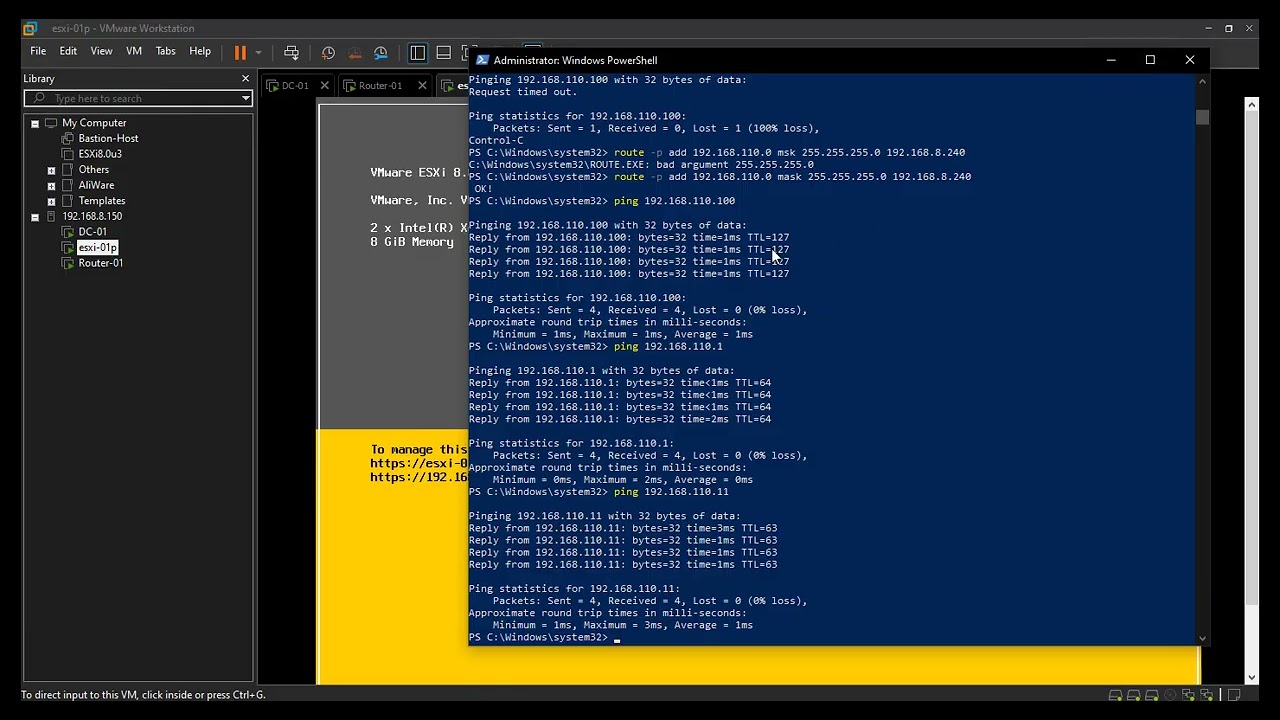
Task: Open the Library search dropdown arrow
Action: (245, 98)
